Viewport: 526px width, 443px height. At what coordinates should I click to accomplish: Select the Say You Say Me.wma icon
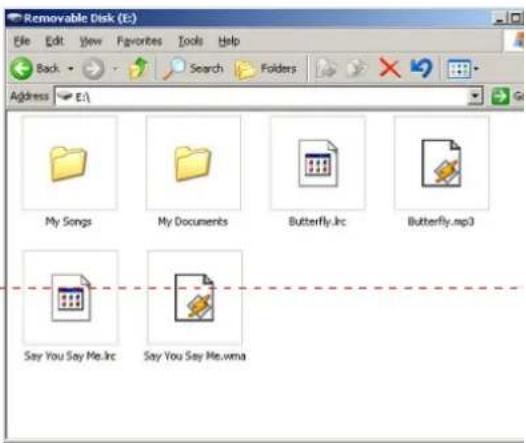tap(194, 298)
